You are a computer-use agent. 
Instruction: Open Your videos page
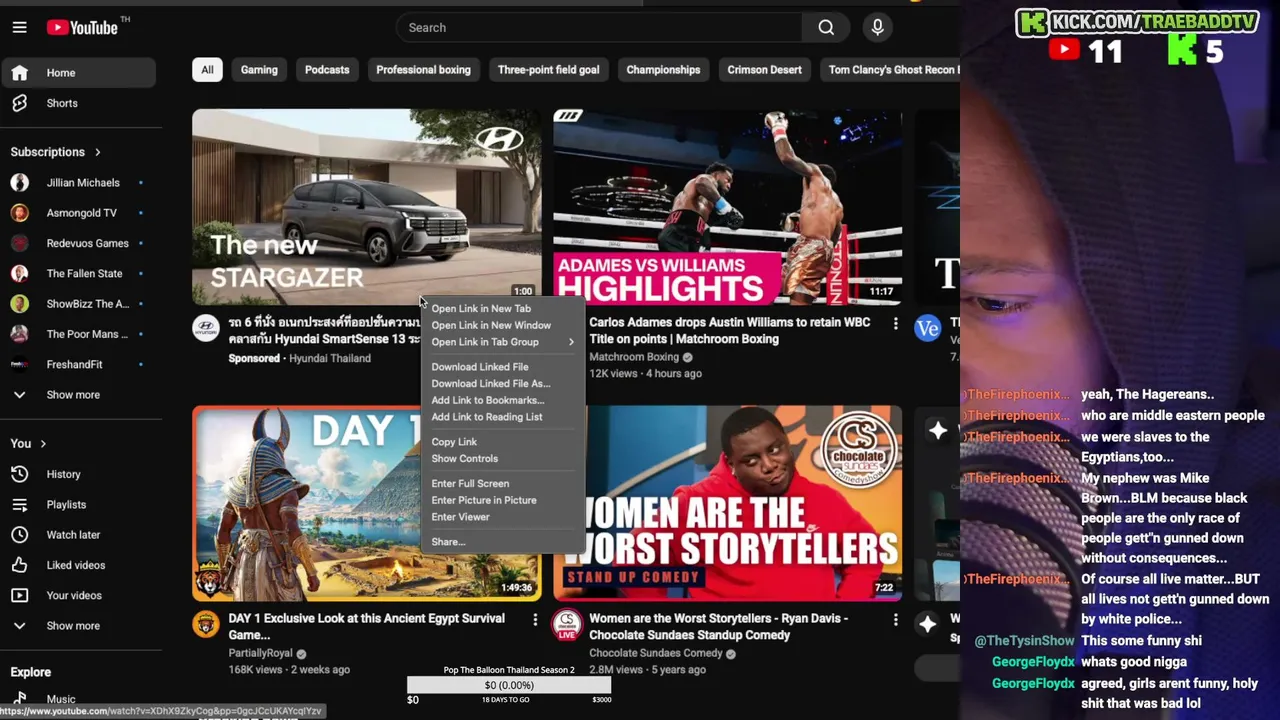coord(78,595)
